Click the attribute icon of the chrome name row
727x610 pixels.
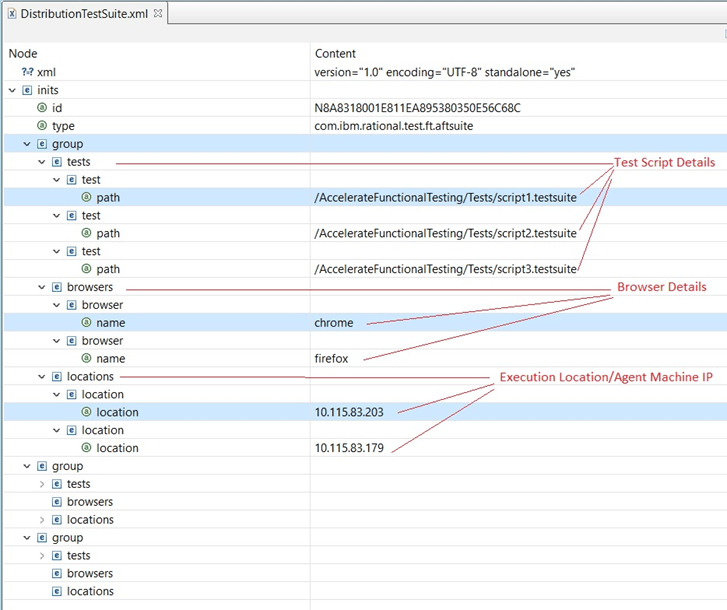86,322
